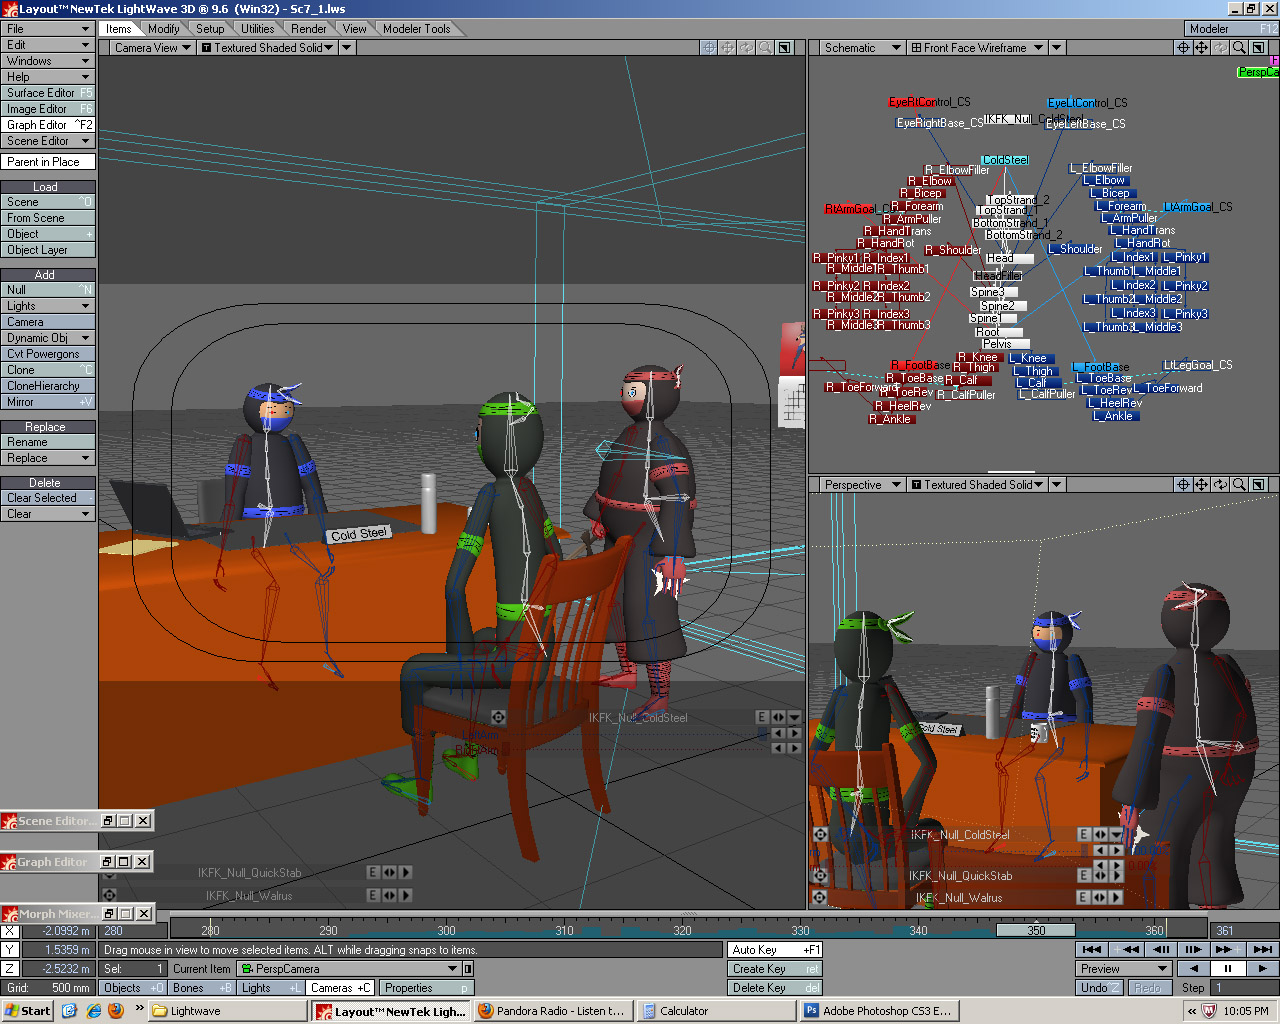Viewport: 1280px width, 1024px height.
Task: Click the timeline end frame 361 field
Action: (x=1244, y=931)
